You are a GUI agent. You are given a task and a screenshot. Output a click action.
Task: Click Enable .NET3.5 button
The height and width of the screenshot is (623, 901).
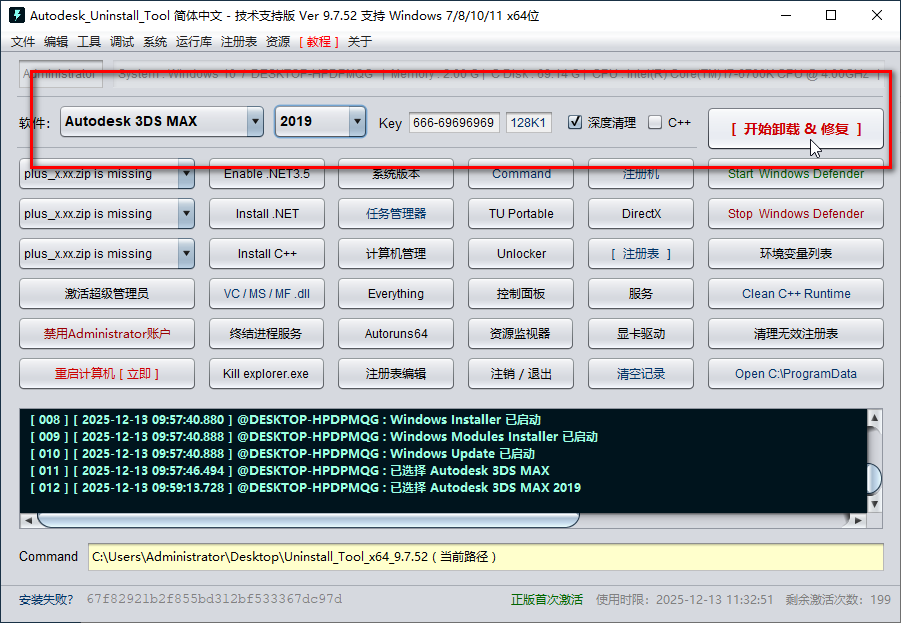coord(267,174)
